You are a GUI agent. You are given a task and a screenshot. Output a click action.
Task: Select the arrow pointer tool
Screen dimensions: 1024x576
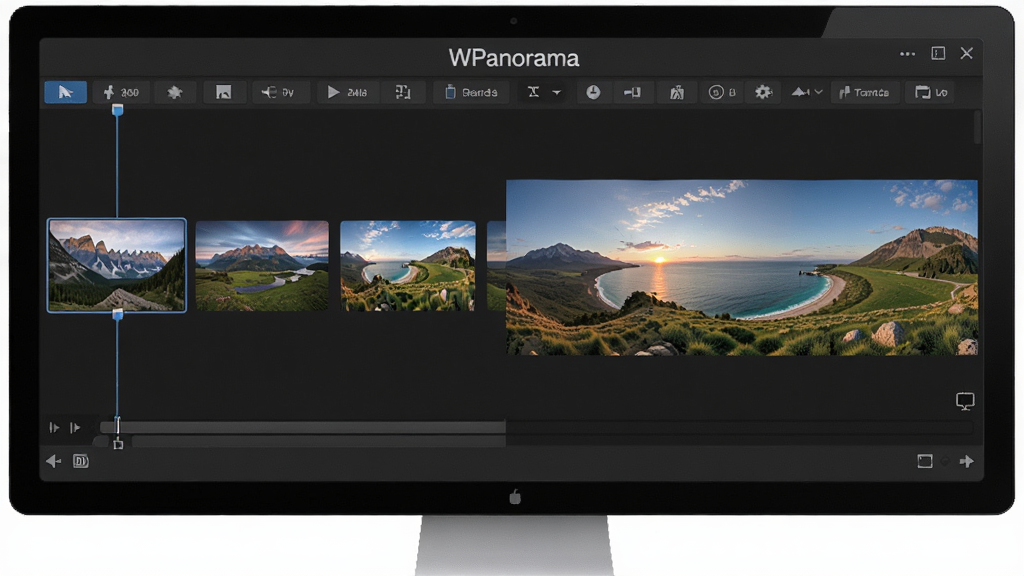tap(65, 92)
